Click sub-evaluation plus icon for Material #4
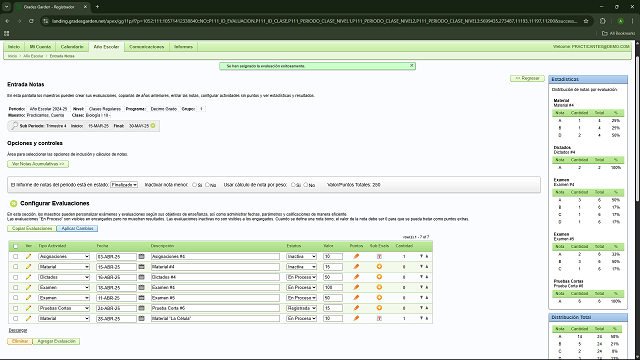This screenshot has width=640, height=360. click(x=379, y=267)
